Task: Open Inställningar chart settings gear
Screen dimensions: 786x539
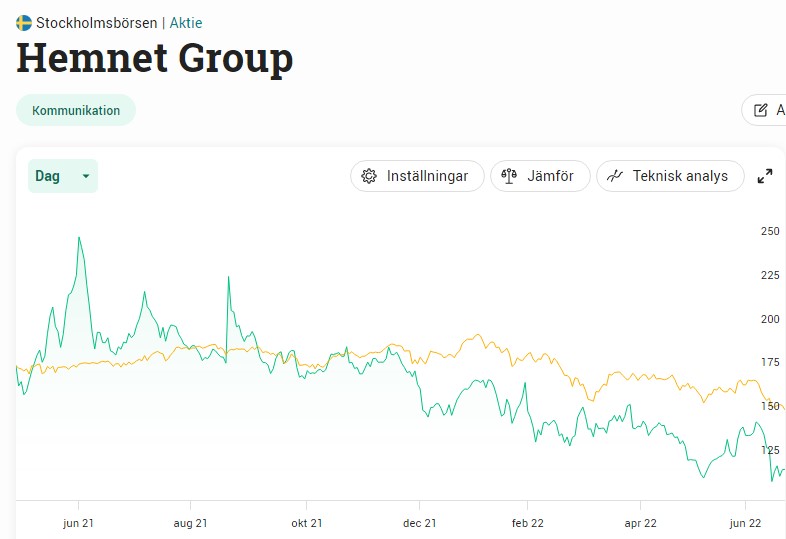Action: (369, 176)
